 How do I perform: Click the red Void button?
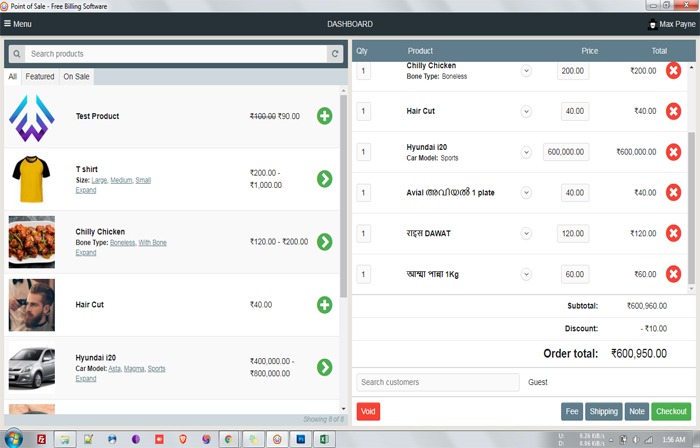point(368,411)
